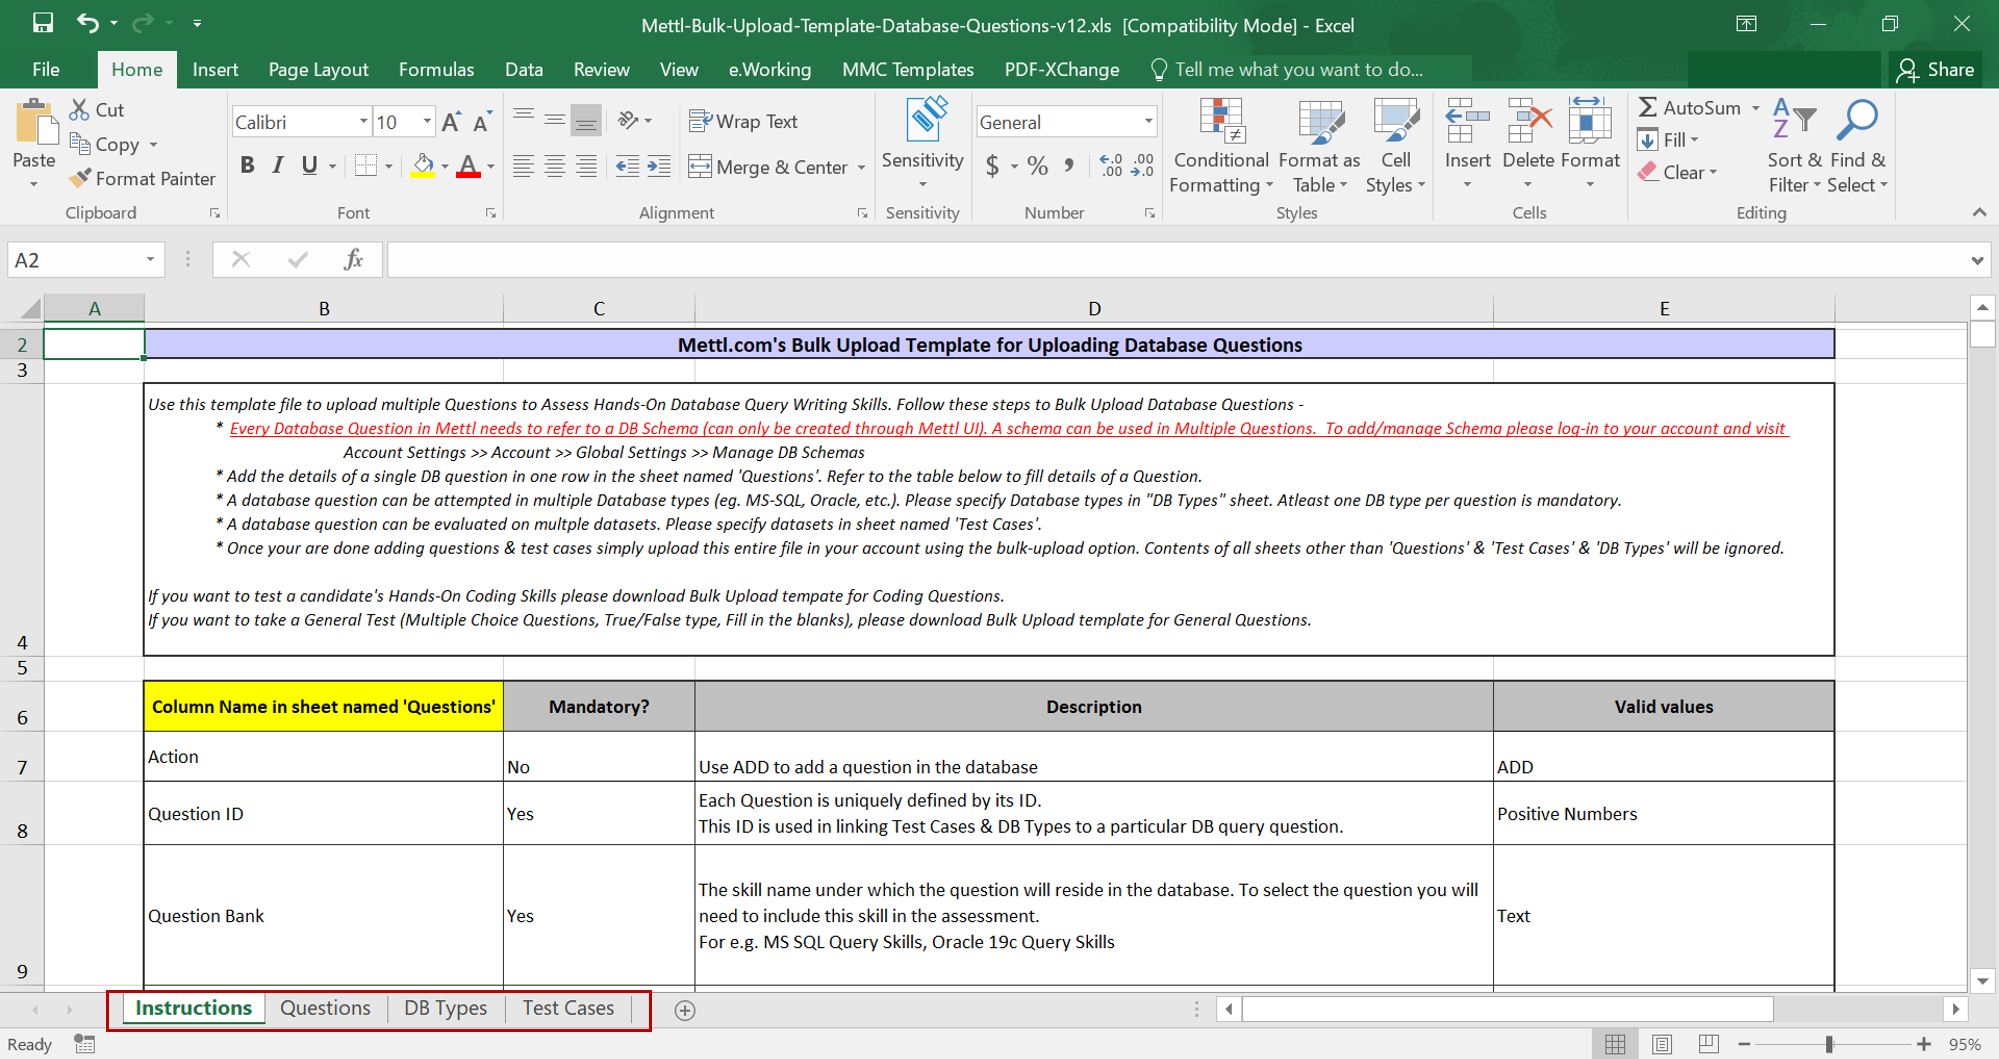The height and width of the screenshot is (1059, 1999).
Task: Click the Percent Style icon
Action: coord(1038,166)
